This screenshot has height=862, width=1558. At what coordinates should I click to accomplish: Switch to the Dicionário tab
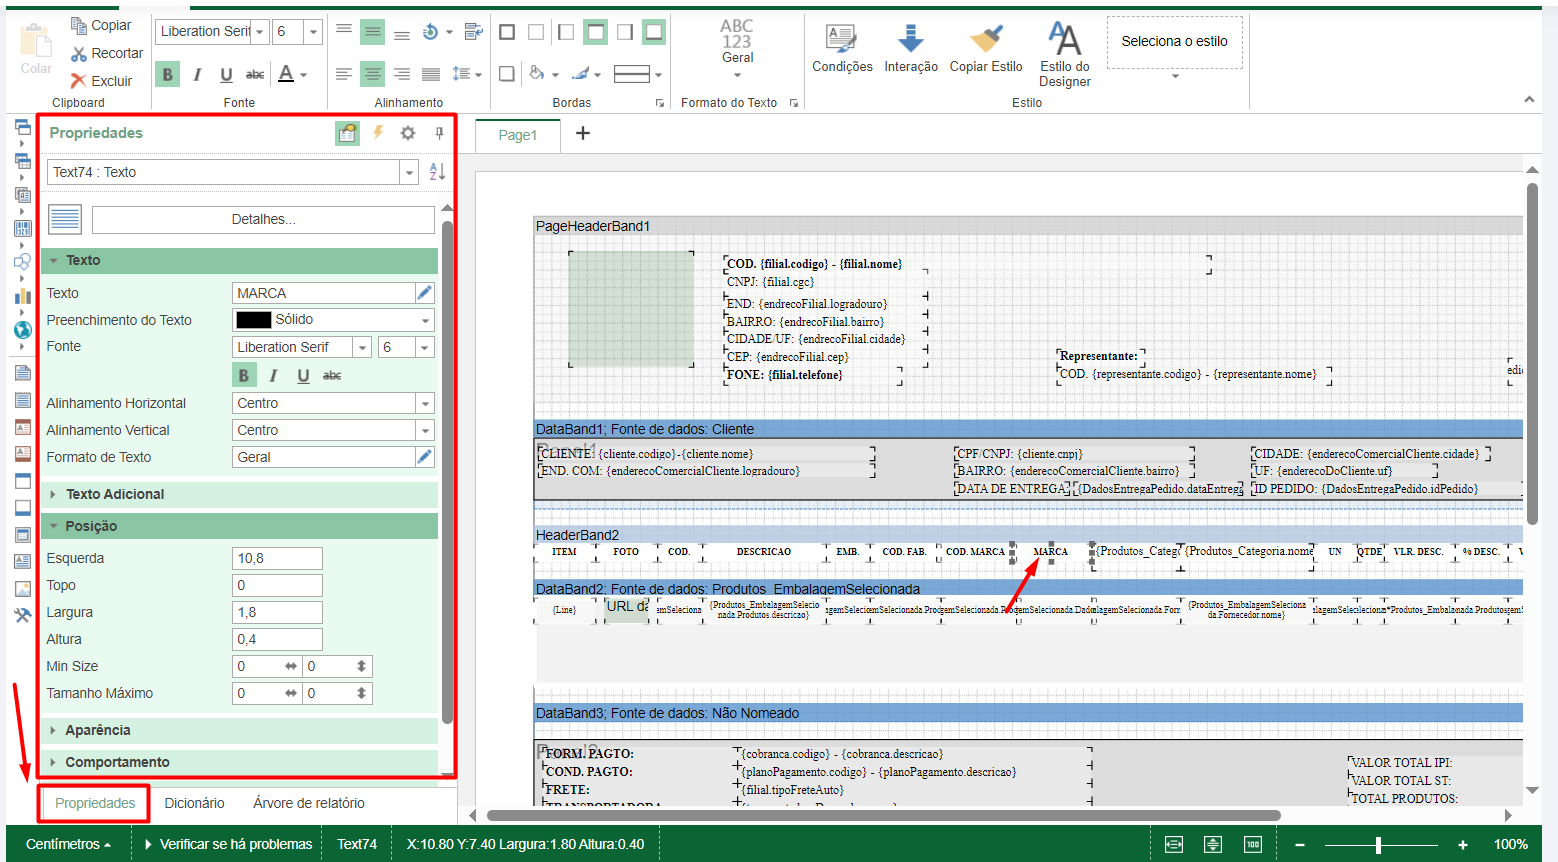(x=194, y=803)
